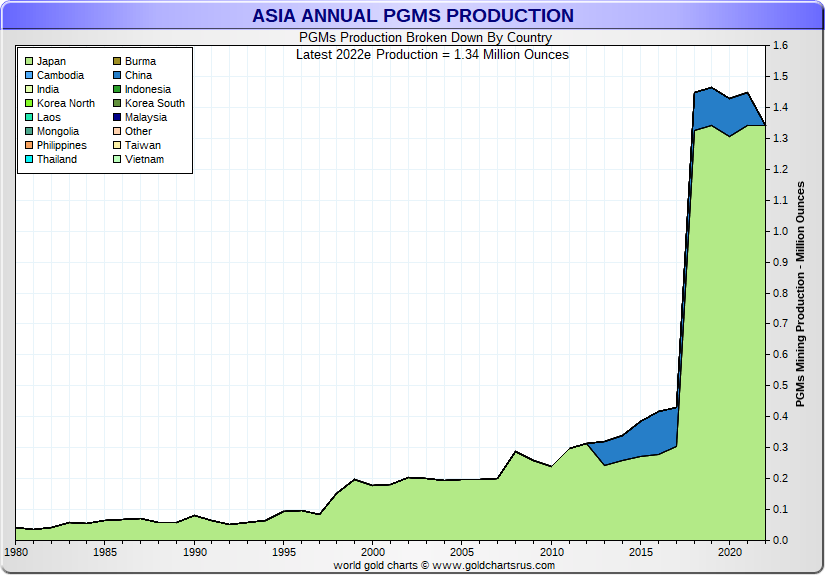Click the 1995 label on the x-axis

[x=283, y=552]
